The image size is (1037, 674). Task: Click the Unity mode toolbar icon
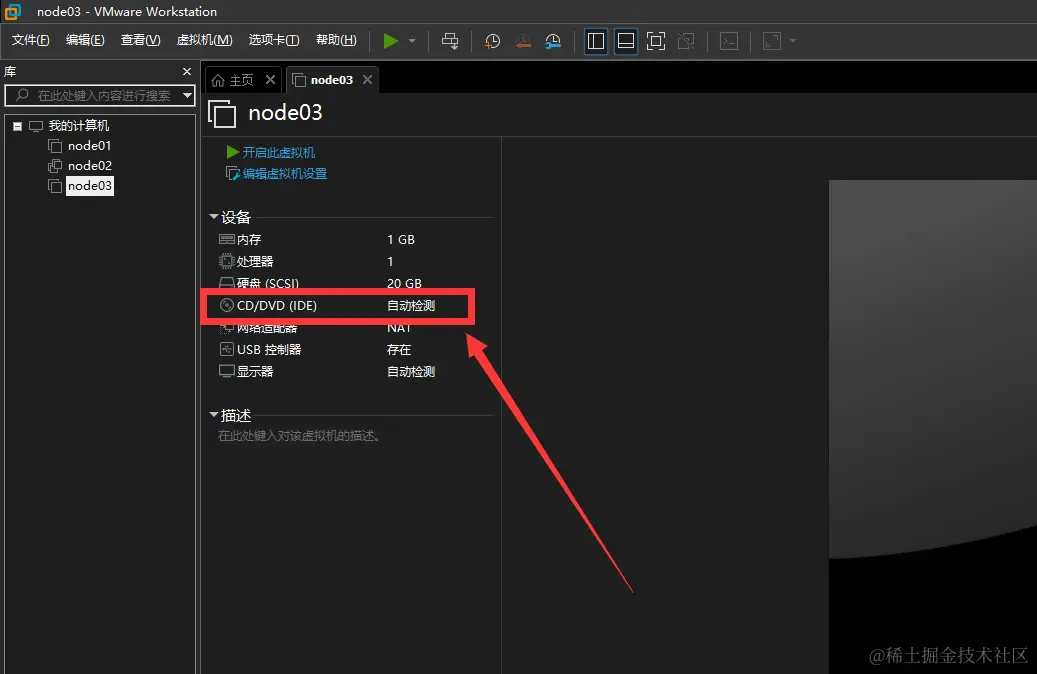tap(686, 41)
